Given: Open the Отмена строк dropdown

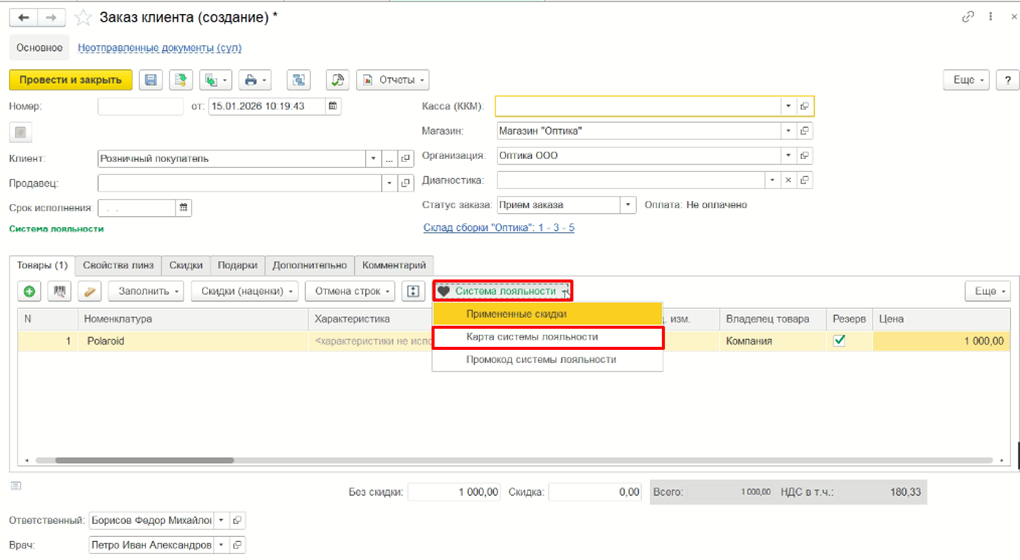Looking at the screenshot, I should [350, 291].
